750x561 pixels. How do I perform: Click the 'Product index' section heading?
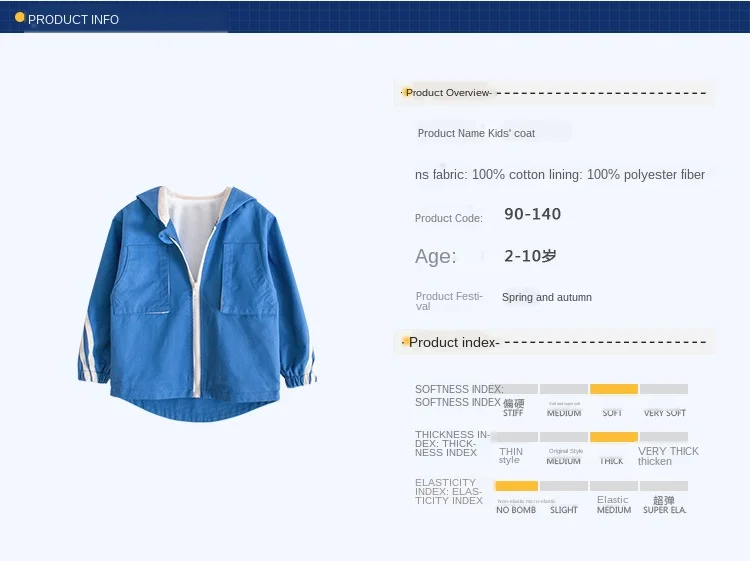coord(454,342)
